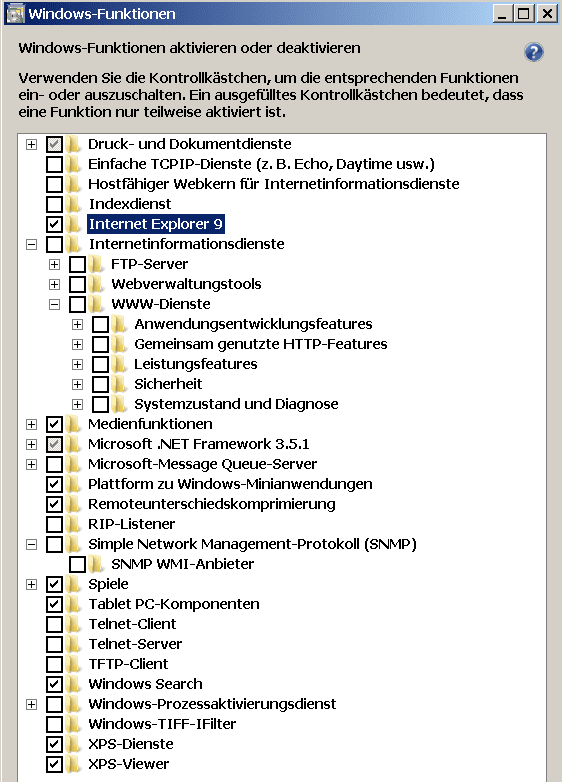Disable the Windows Search checkbox
This screenshot has height=782, width=562.
[54, 684]
